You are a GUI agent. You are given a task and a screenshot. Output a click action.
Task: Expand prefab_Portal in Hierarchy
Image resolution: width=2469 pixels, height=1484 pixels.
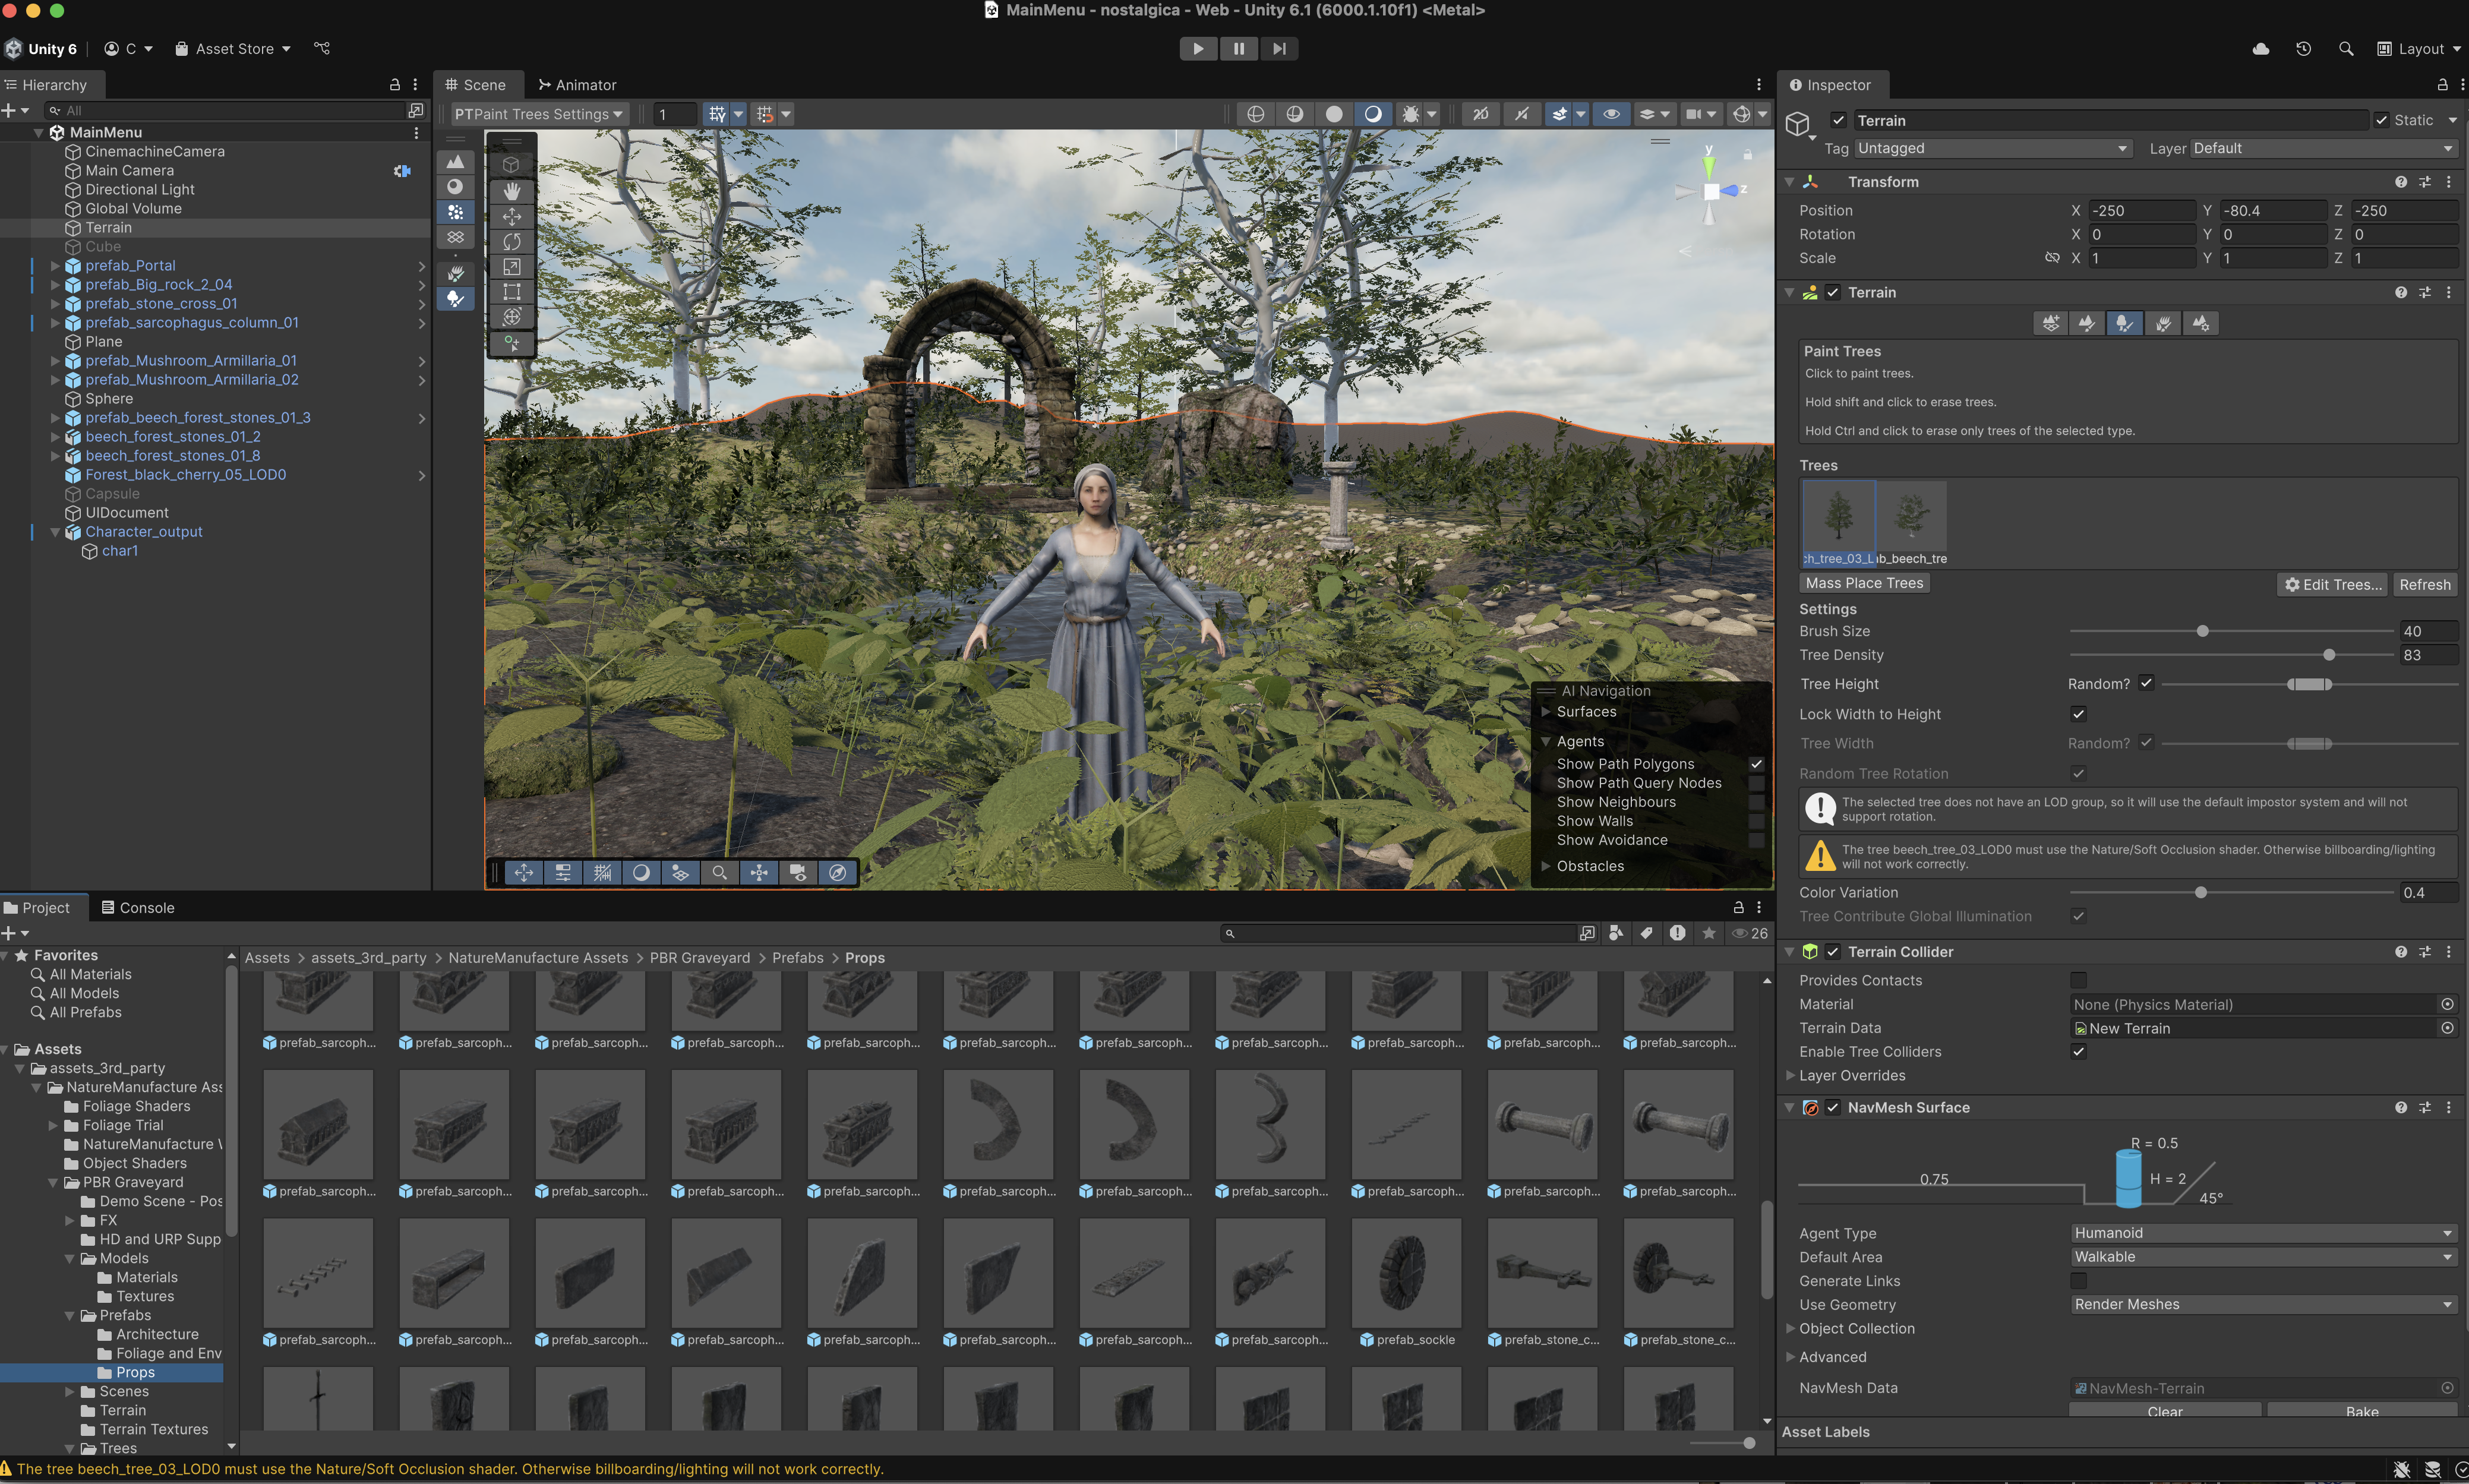55,266
